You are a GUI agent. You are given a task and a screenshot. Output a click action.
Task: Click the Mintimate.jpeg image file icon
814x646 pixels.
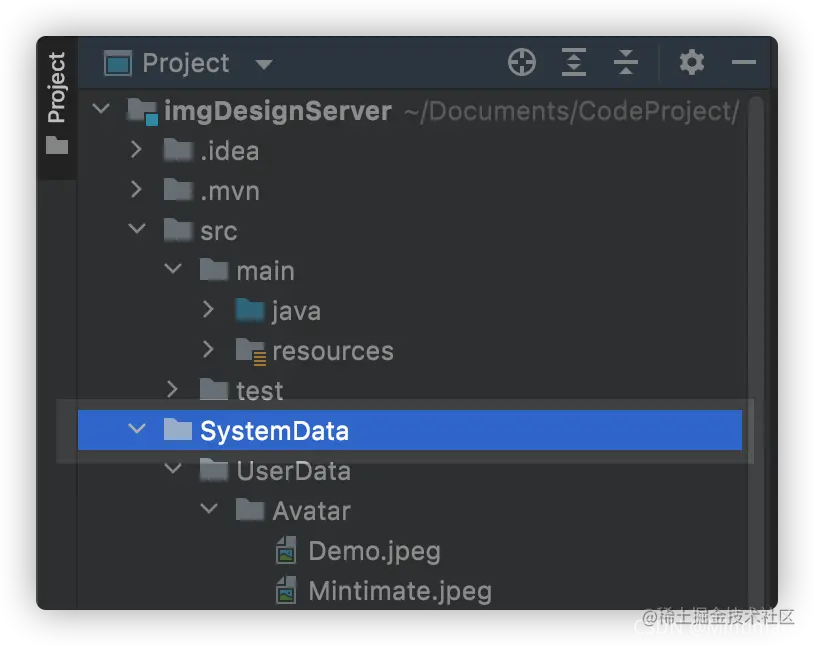(x=286, y=590)
